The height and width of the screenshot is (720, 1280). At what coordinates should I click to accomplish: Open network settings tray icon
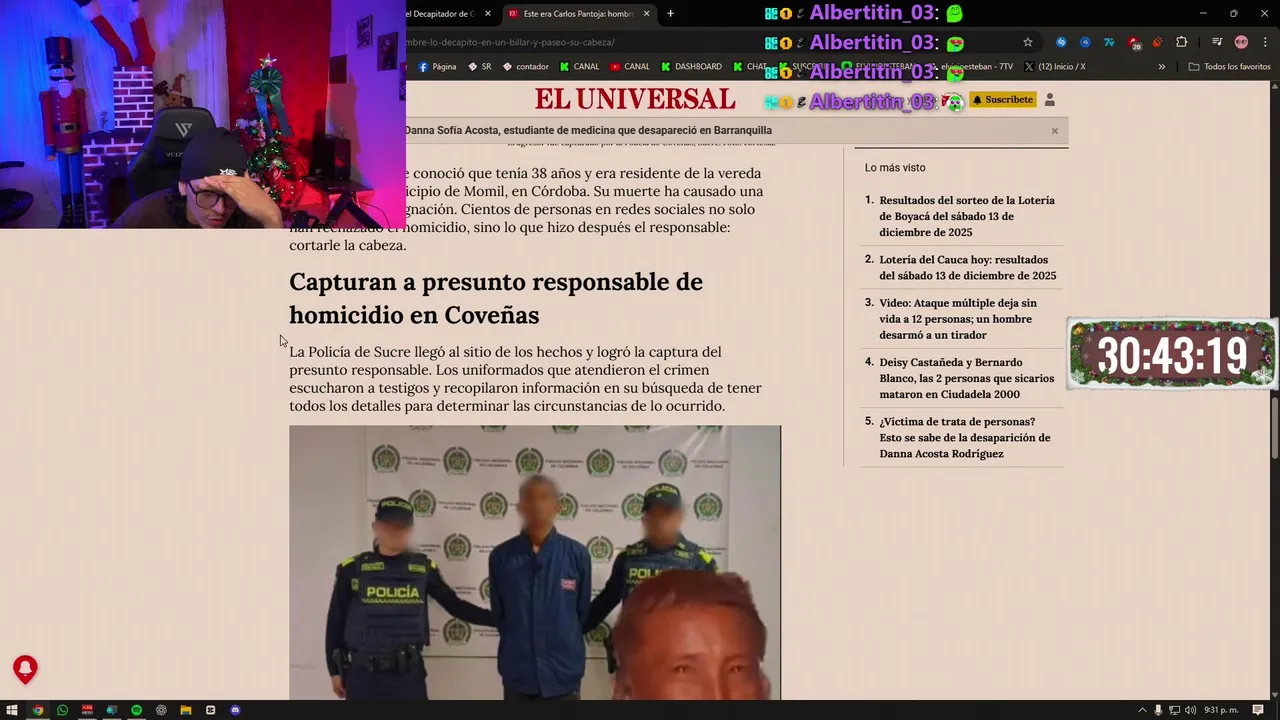pyautogui.click(x=1175, y=710)
